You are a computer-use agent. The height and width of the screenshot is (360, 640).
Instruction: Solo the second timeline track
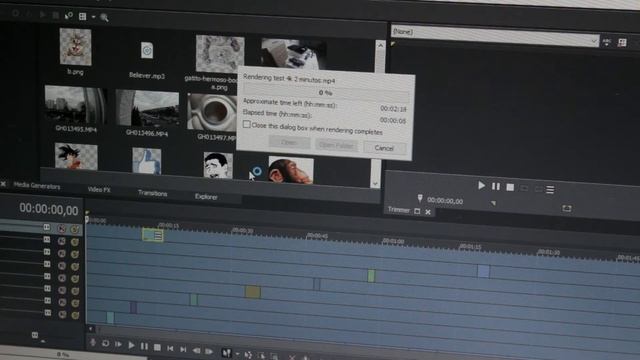(x=75, y=242)
